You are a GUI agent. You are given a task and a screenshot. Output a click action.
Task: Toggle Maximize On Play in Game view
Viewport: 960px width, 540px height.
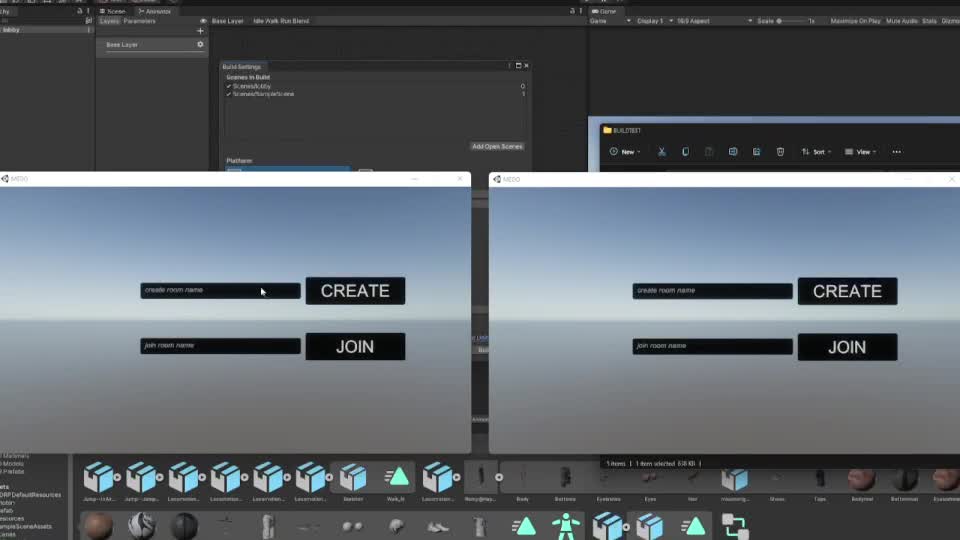pyautogui.click(x=855, y=21)
